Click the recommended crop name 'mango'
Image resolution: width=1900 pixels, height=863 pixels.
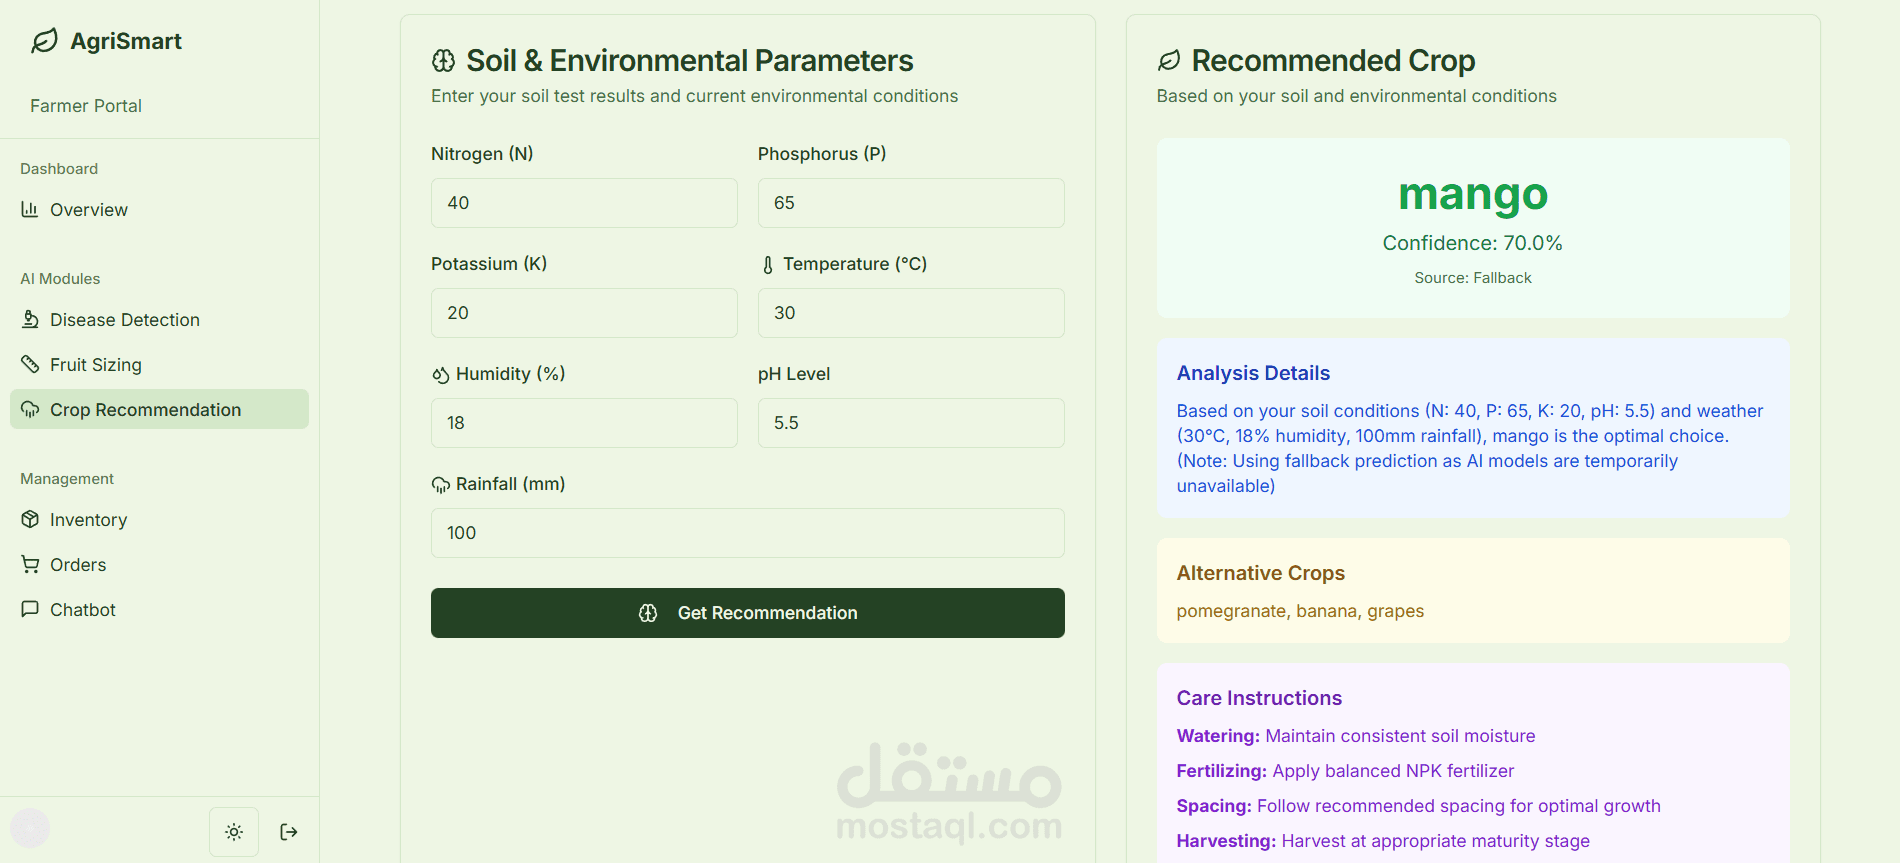click(1473, 195)
